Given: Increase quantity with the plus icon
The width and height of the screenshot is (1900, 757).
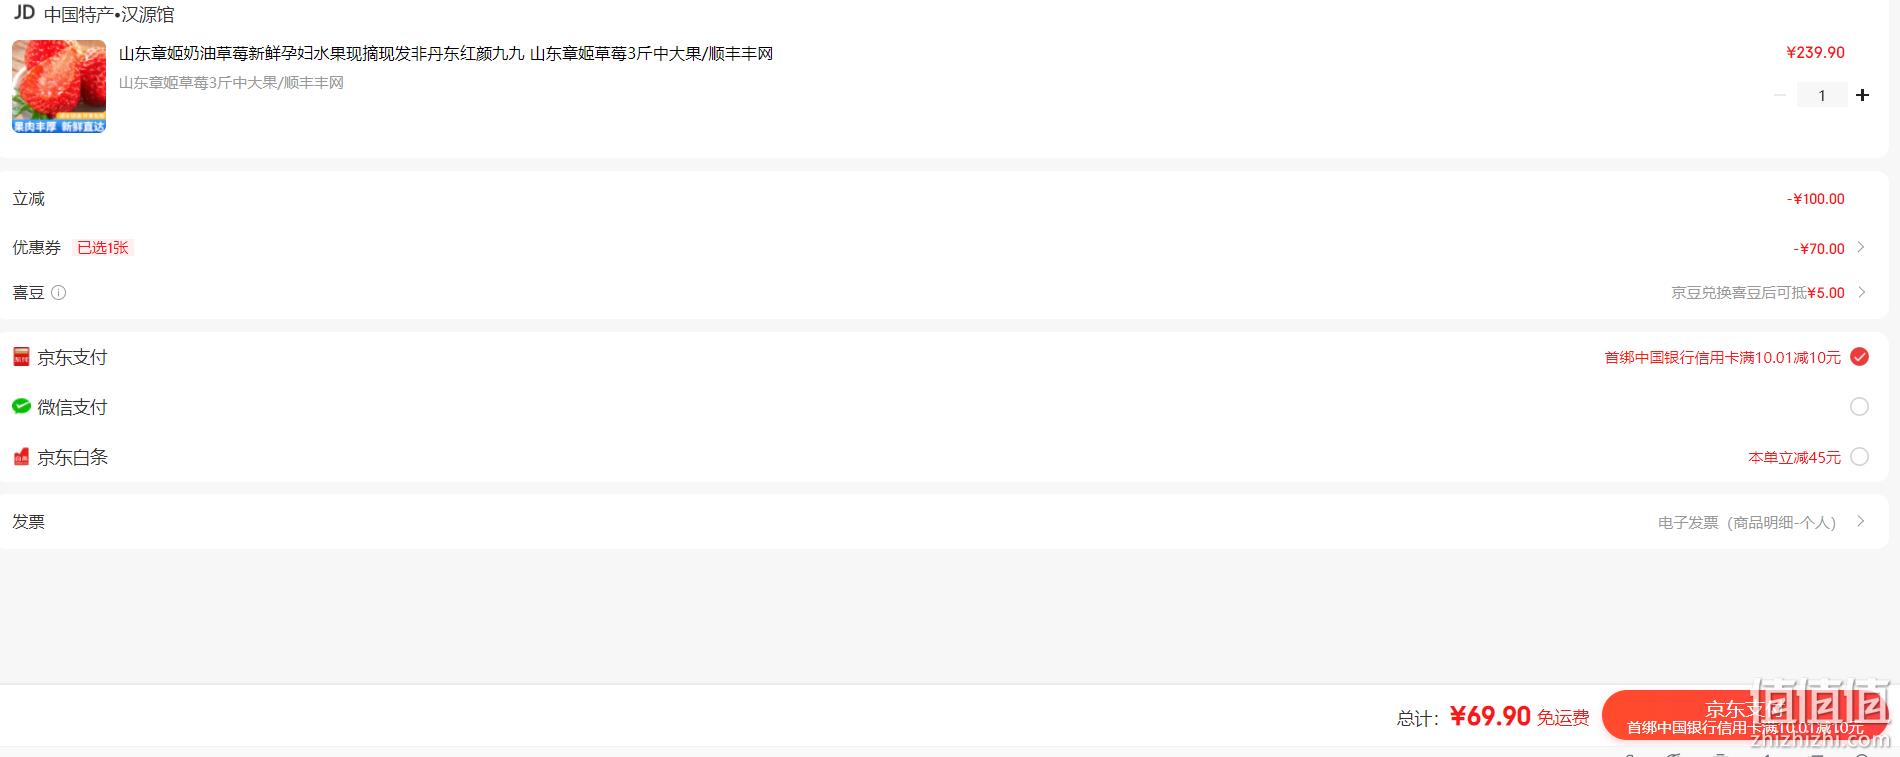Looking at the screenshot, I should pyautogui.click(x=1862, y=95).
